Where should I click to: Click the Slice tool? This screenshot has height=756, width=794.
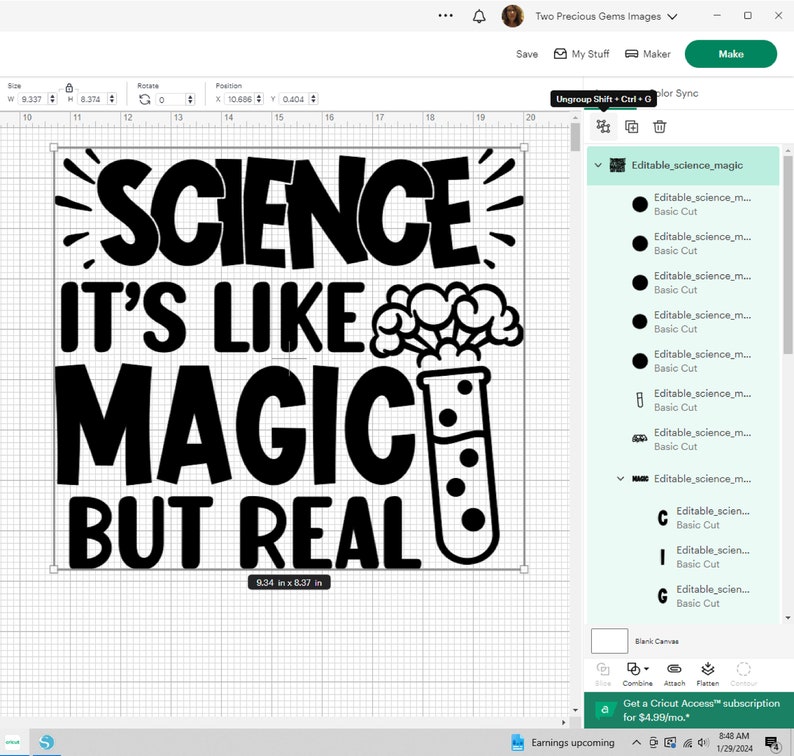603,674
